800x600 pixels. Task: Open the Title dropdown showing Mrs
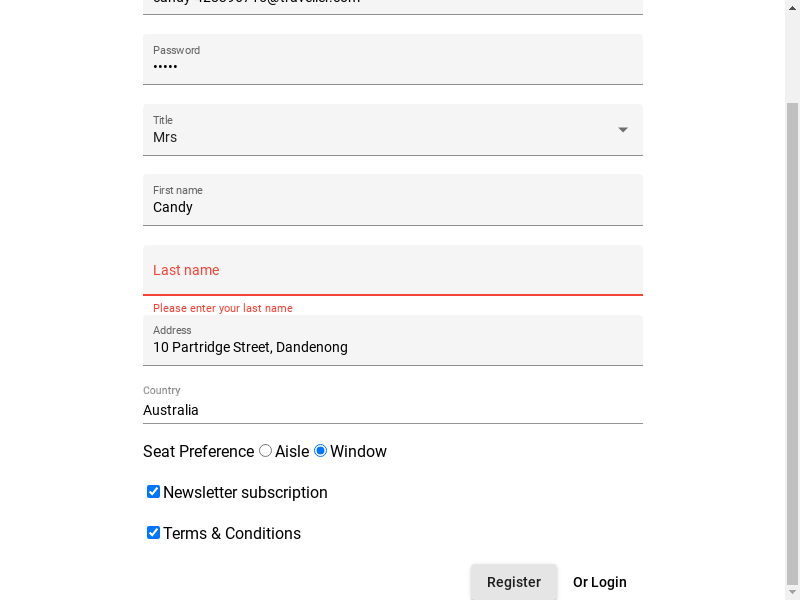coord(393,130)
